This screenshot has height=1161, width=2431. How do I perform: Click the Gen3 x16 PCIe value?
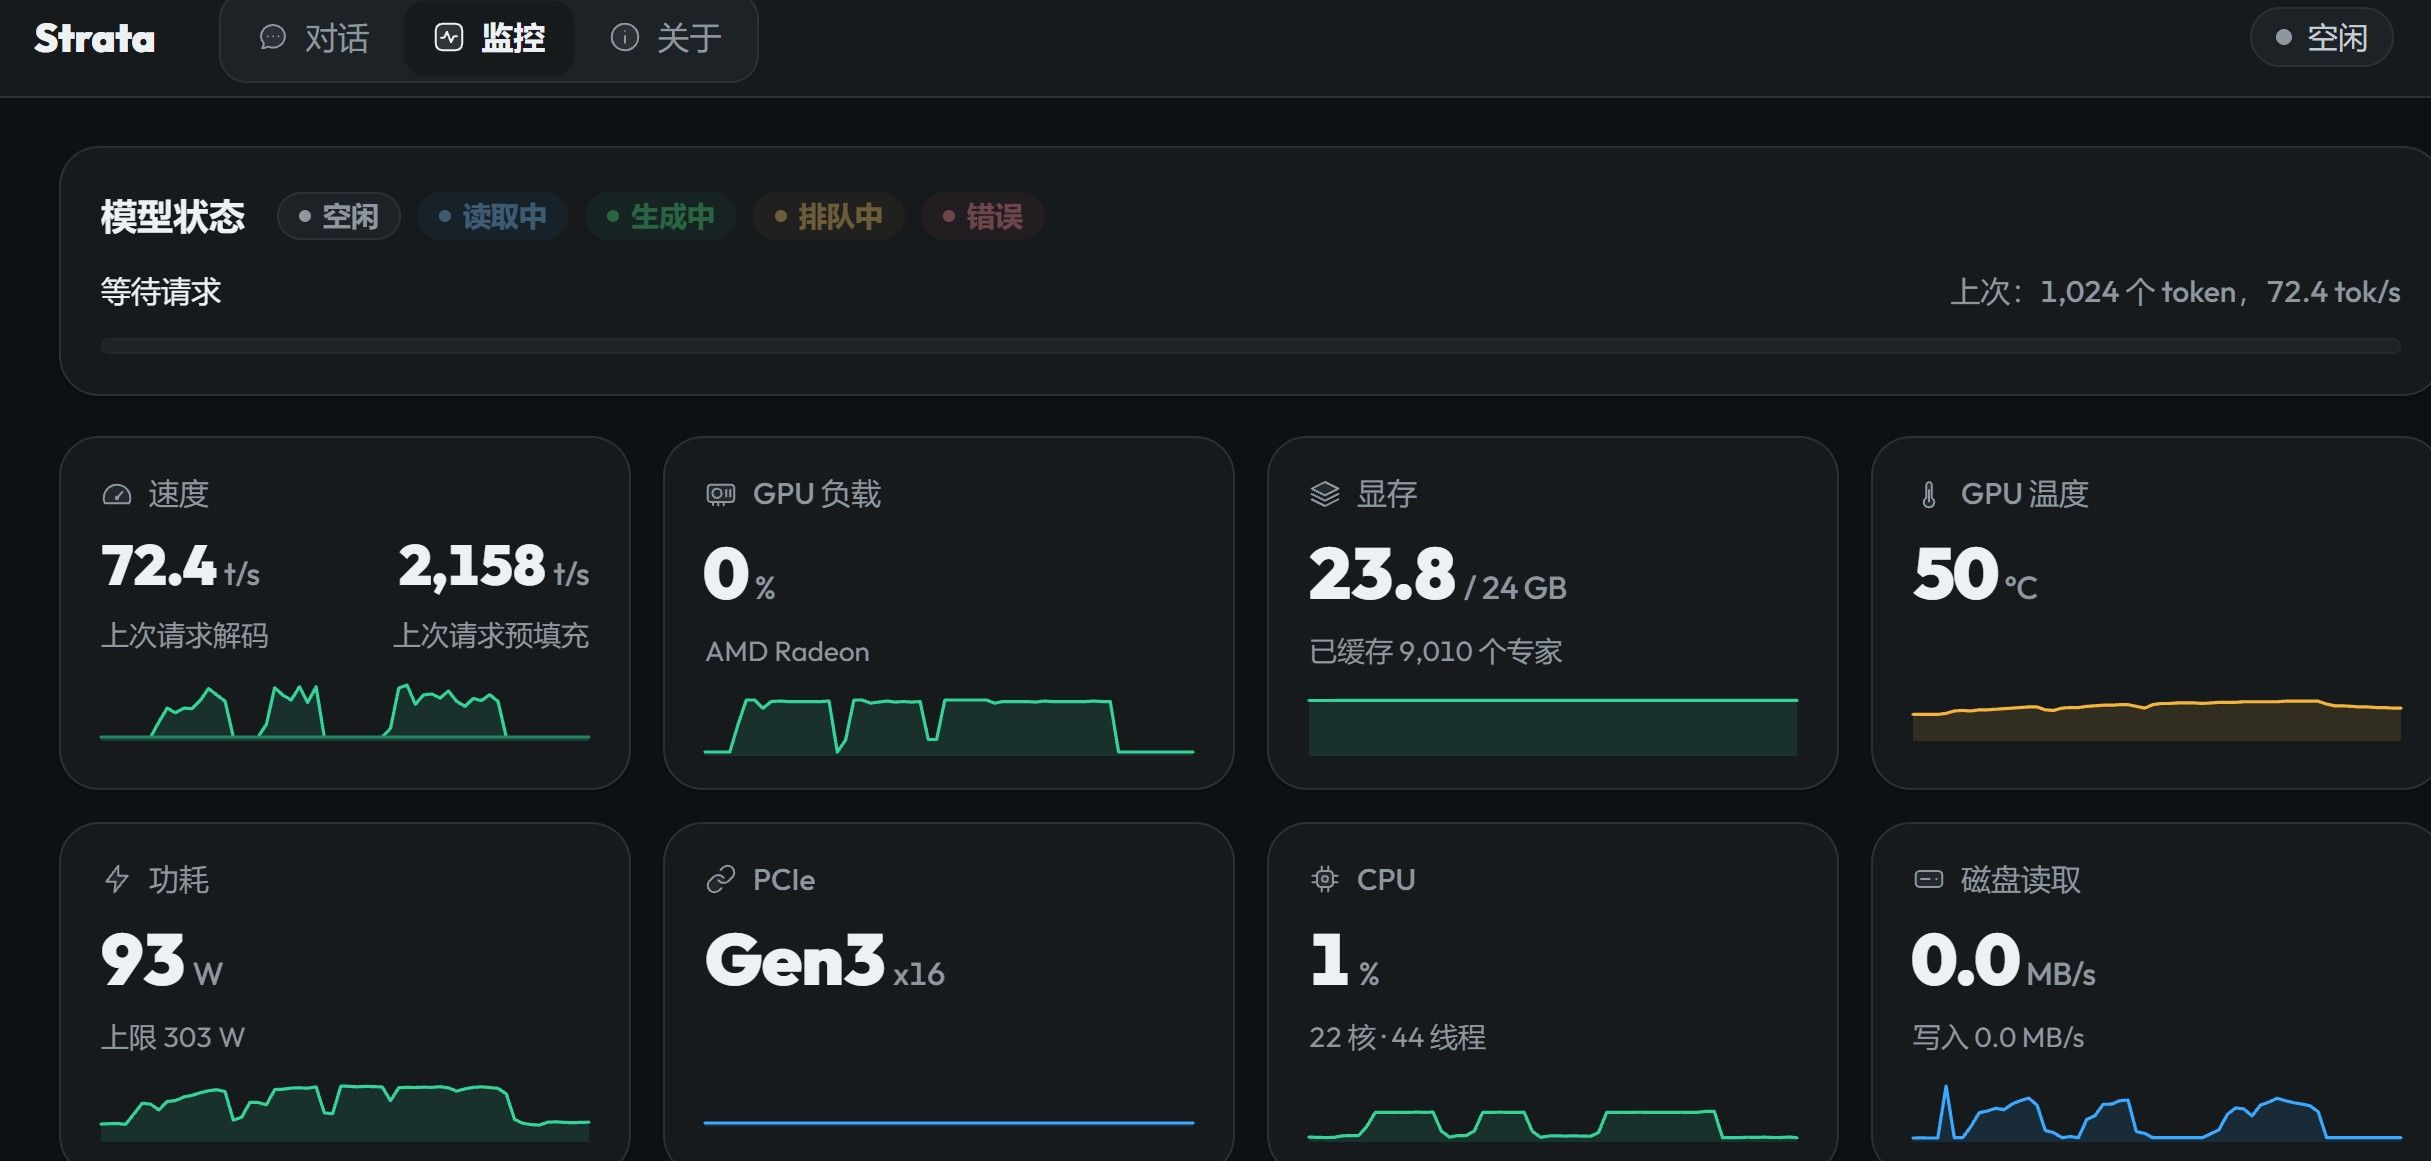click(824, 961)
